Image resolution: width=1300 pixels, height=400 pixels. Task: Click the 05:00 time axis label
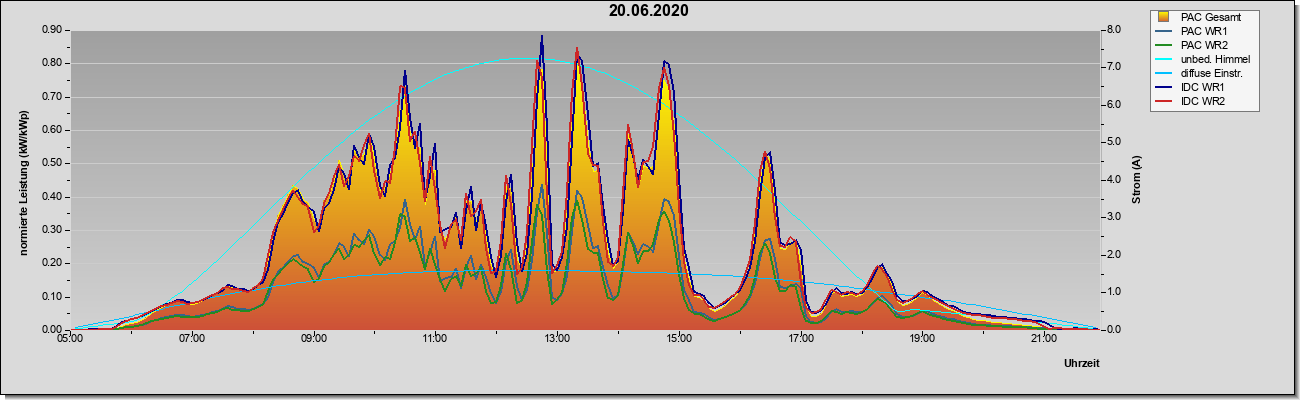[x=70, y=339]
